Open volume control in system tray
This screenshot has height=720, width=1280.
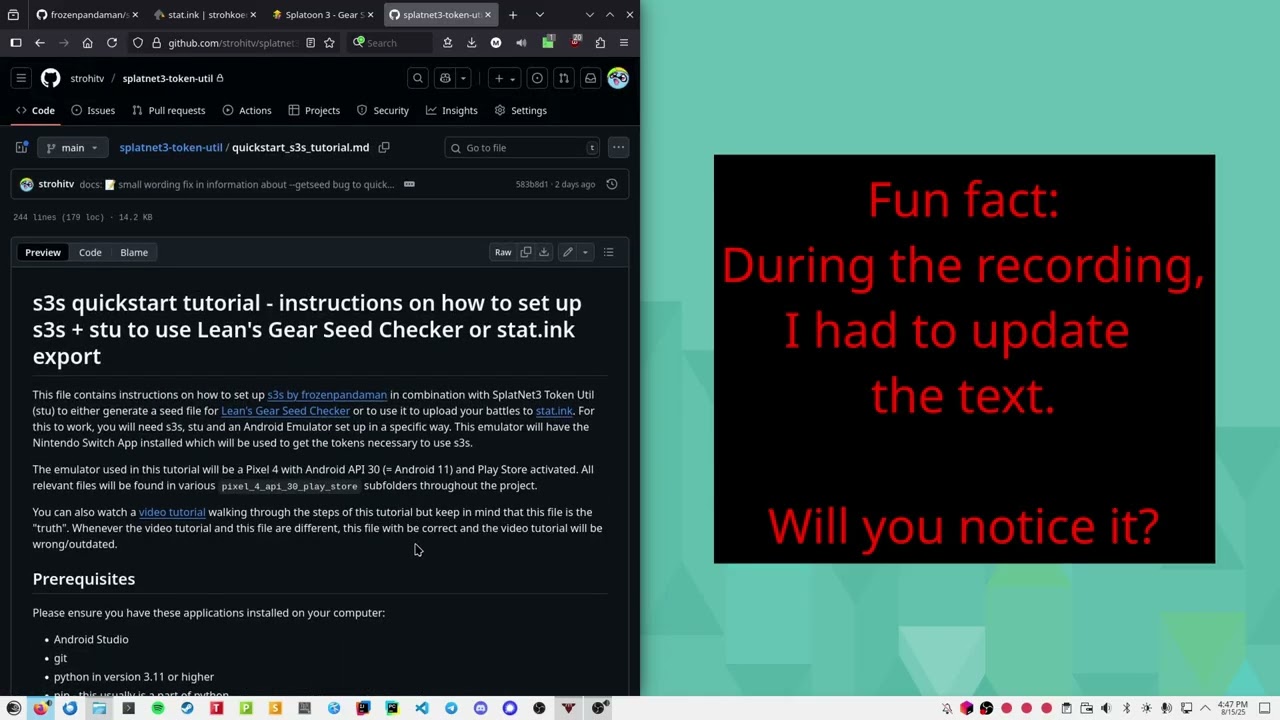point(1106,708)
